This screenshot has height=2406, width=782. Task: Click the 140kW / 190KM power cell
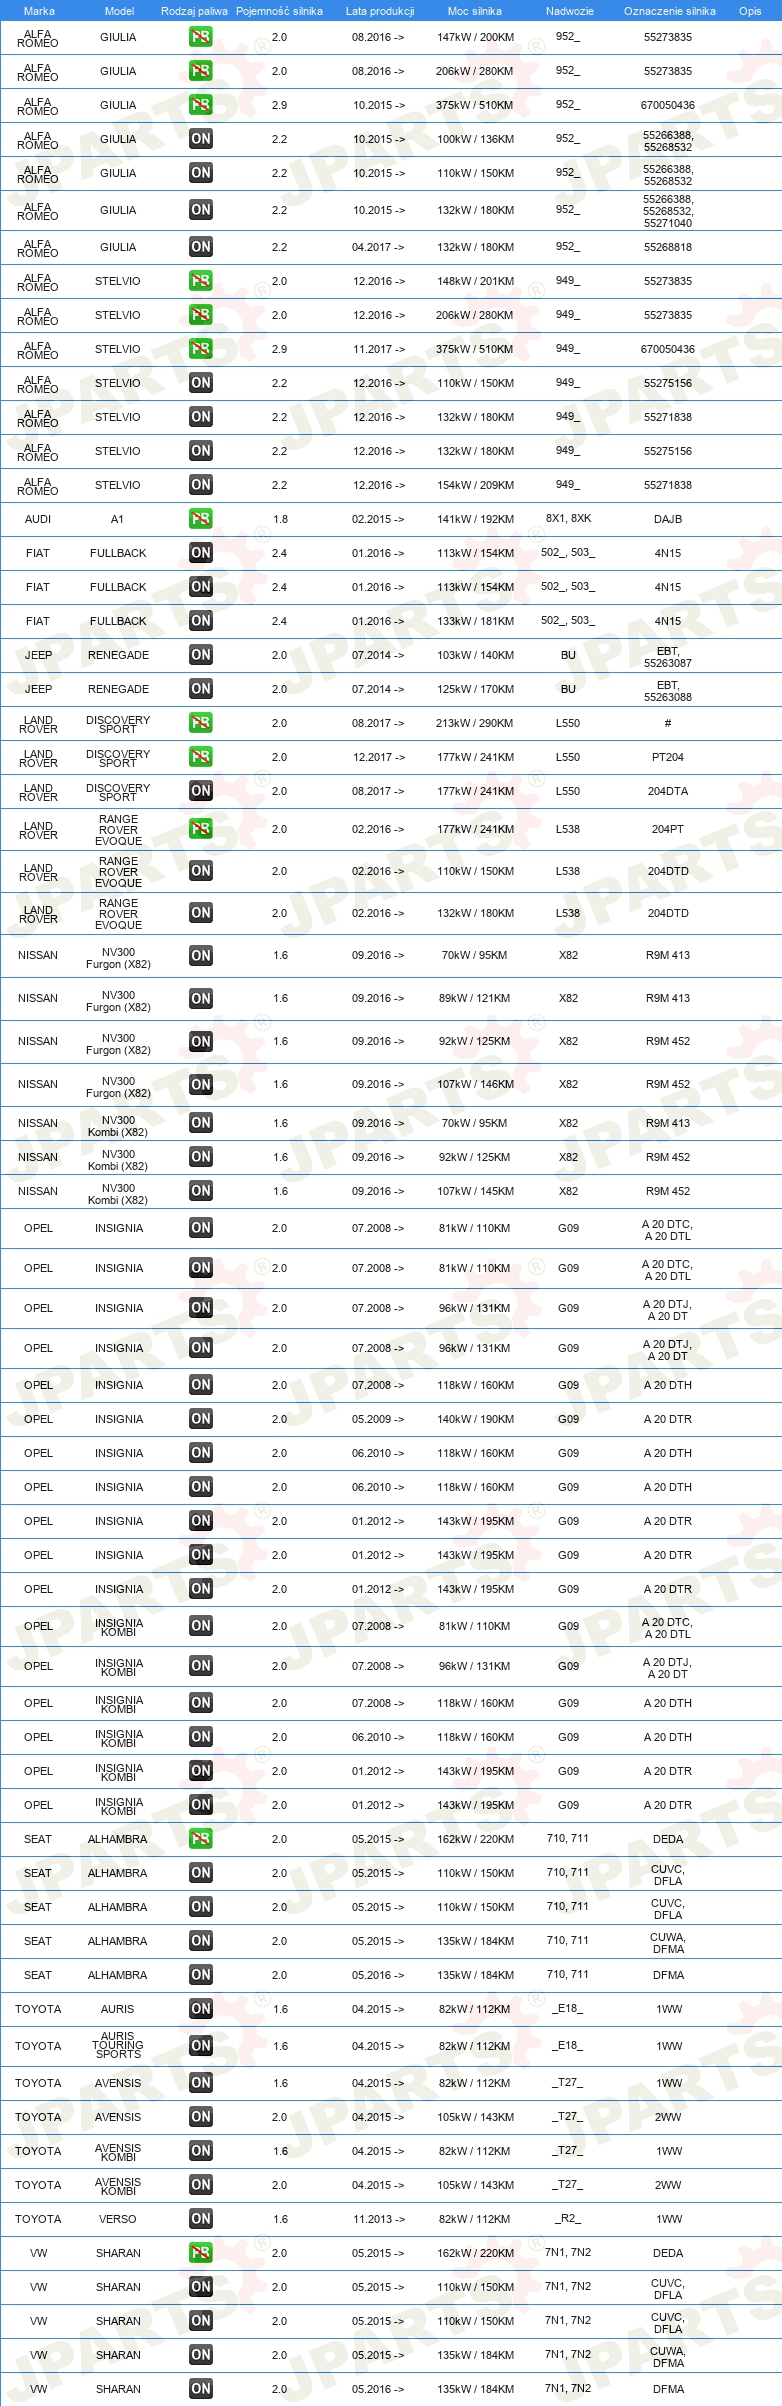point(475,1419)
